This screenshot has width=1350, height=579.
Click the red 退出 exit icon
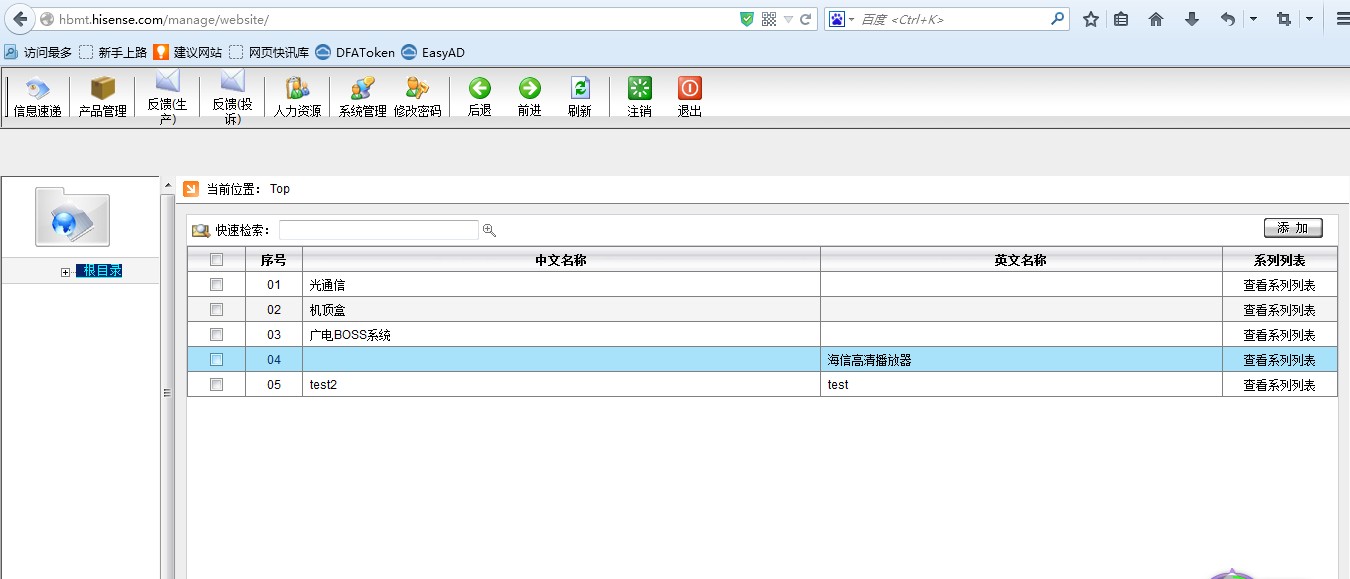coord(690,88)
